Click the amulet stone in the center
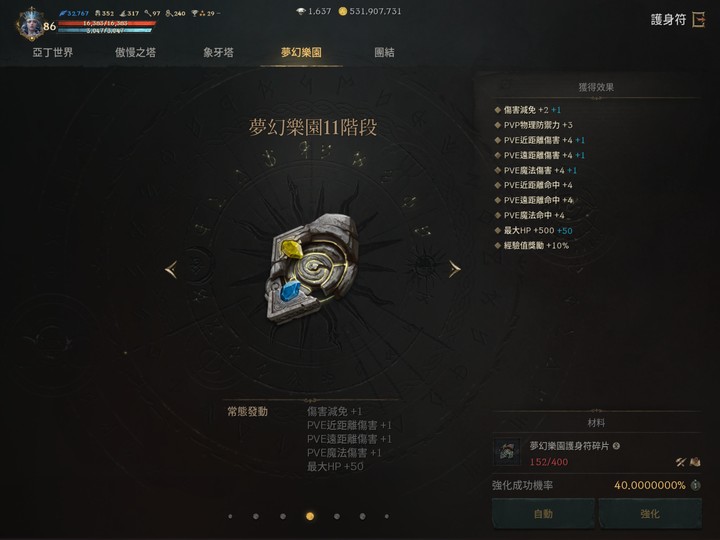This screenshot has height=540, width=720. tap(312, 269)
